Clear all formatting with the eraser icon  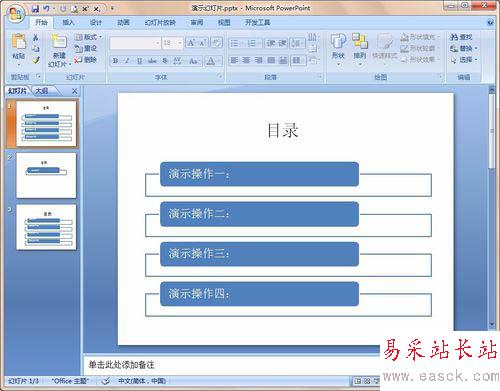click(x=217, y=43)
